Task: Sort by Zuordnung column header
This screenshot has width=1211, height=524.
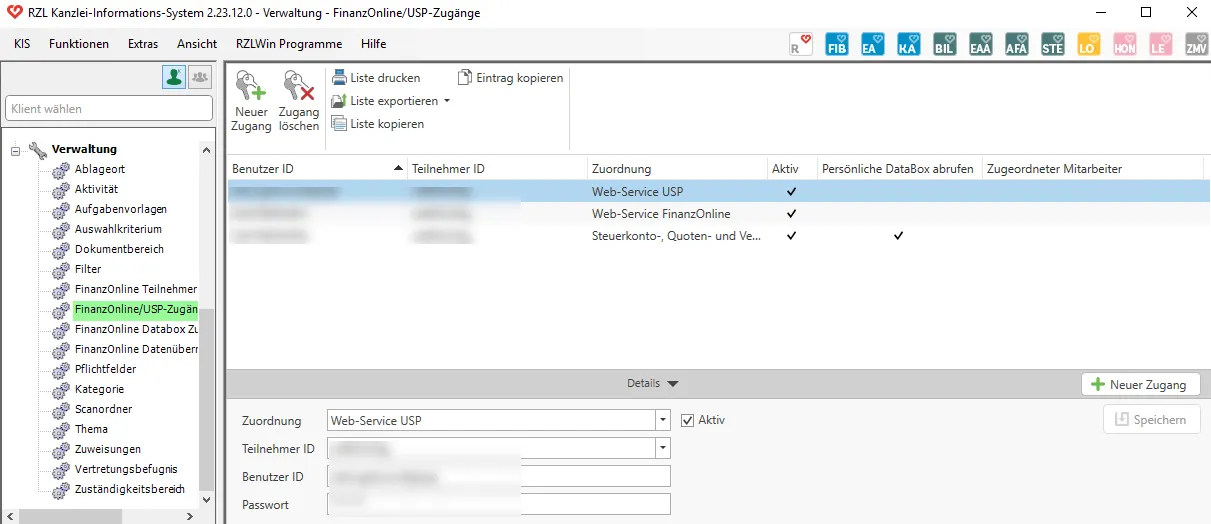Action: [677, 169]
